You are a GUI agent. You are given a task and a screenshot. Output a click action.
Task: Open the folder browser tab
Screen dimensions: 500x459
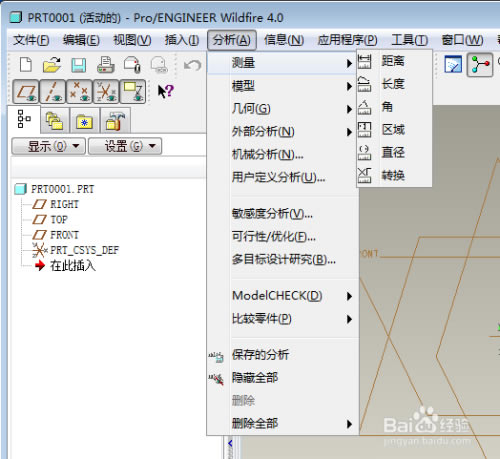[55, 120]
